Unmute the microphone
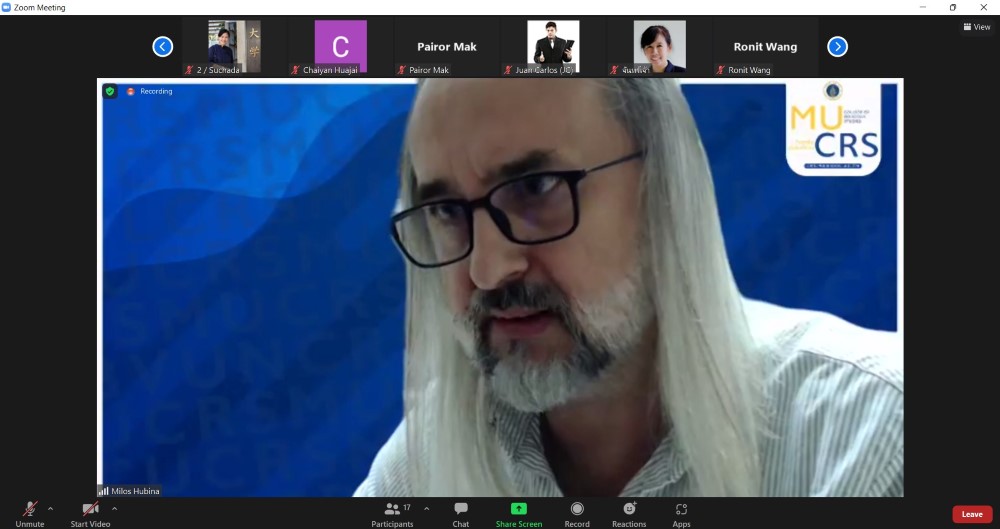This screenshot has height=529, width=1000. click(x=30, y=512)
